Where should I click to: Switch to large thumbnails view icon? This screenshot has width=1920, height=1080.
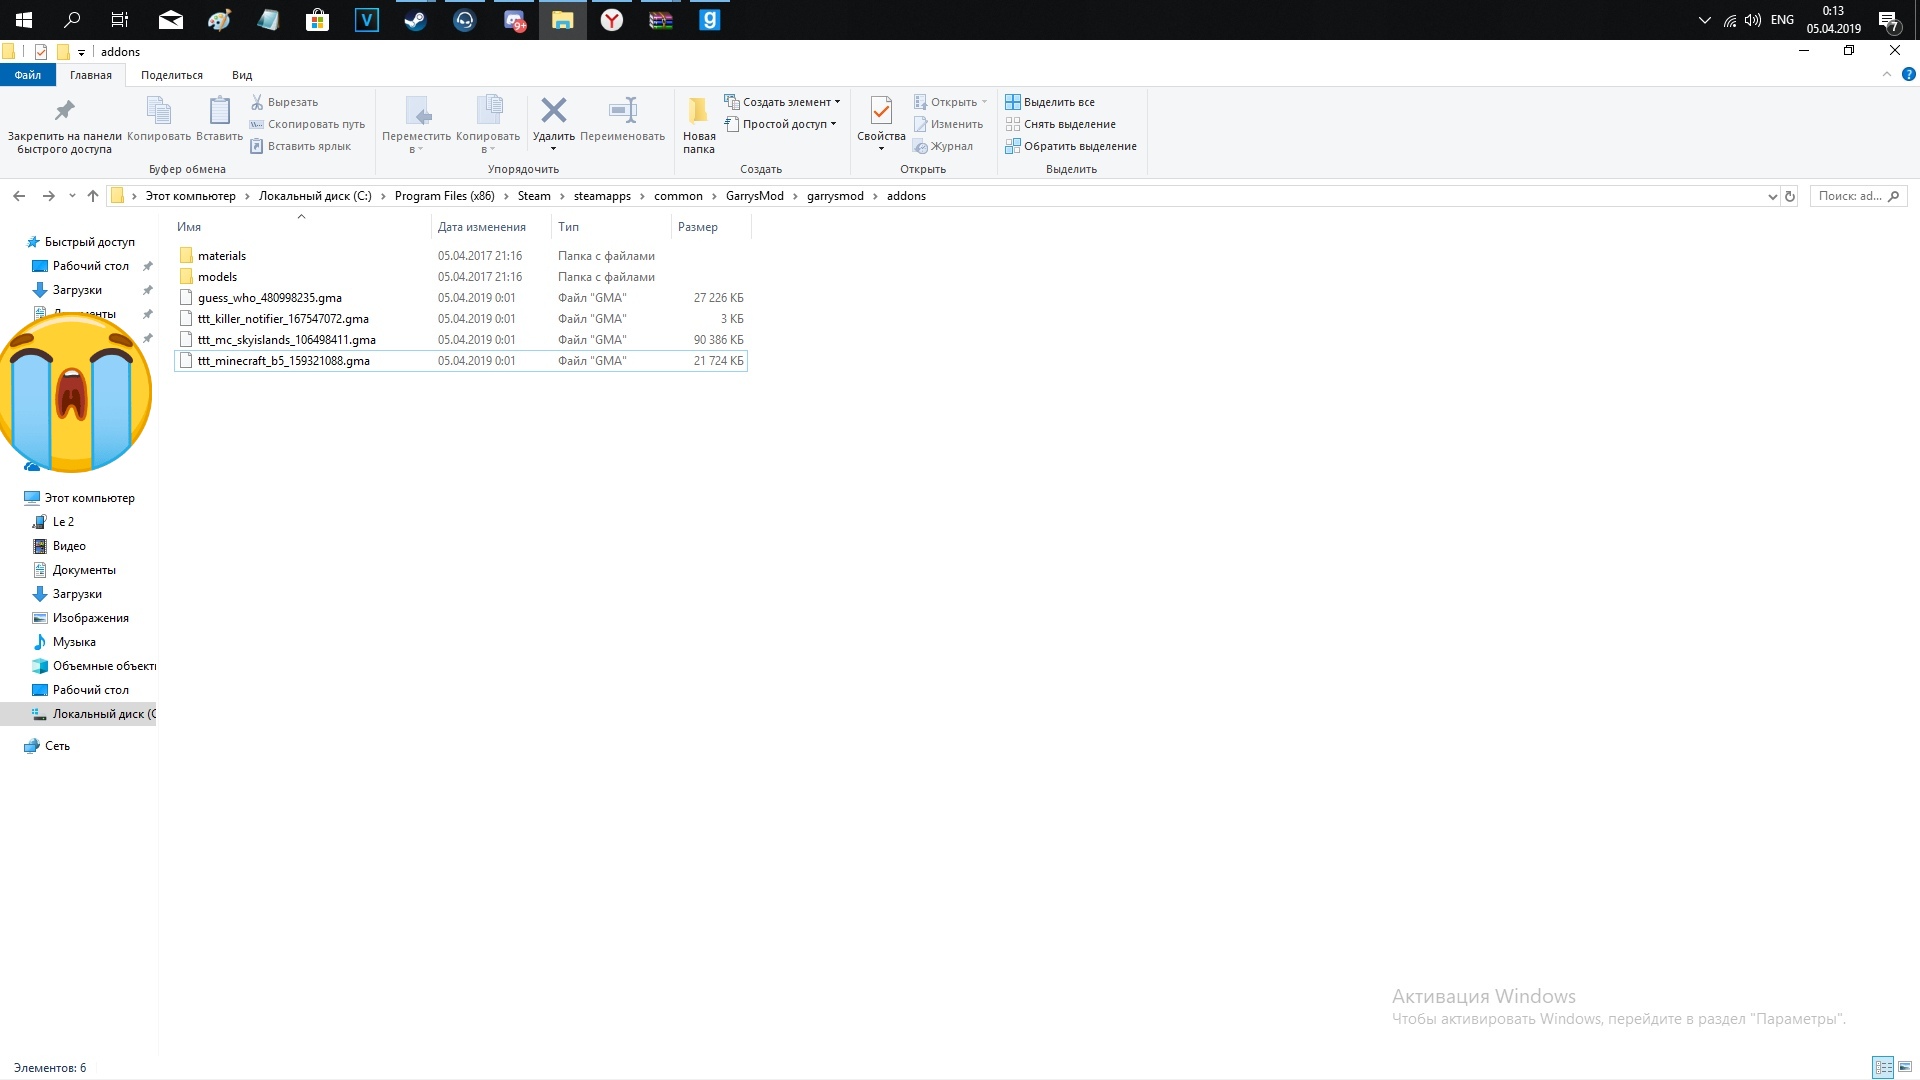coord(1905,1068)
